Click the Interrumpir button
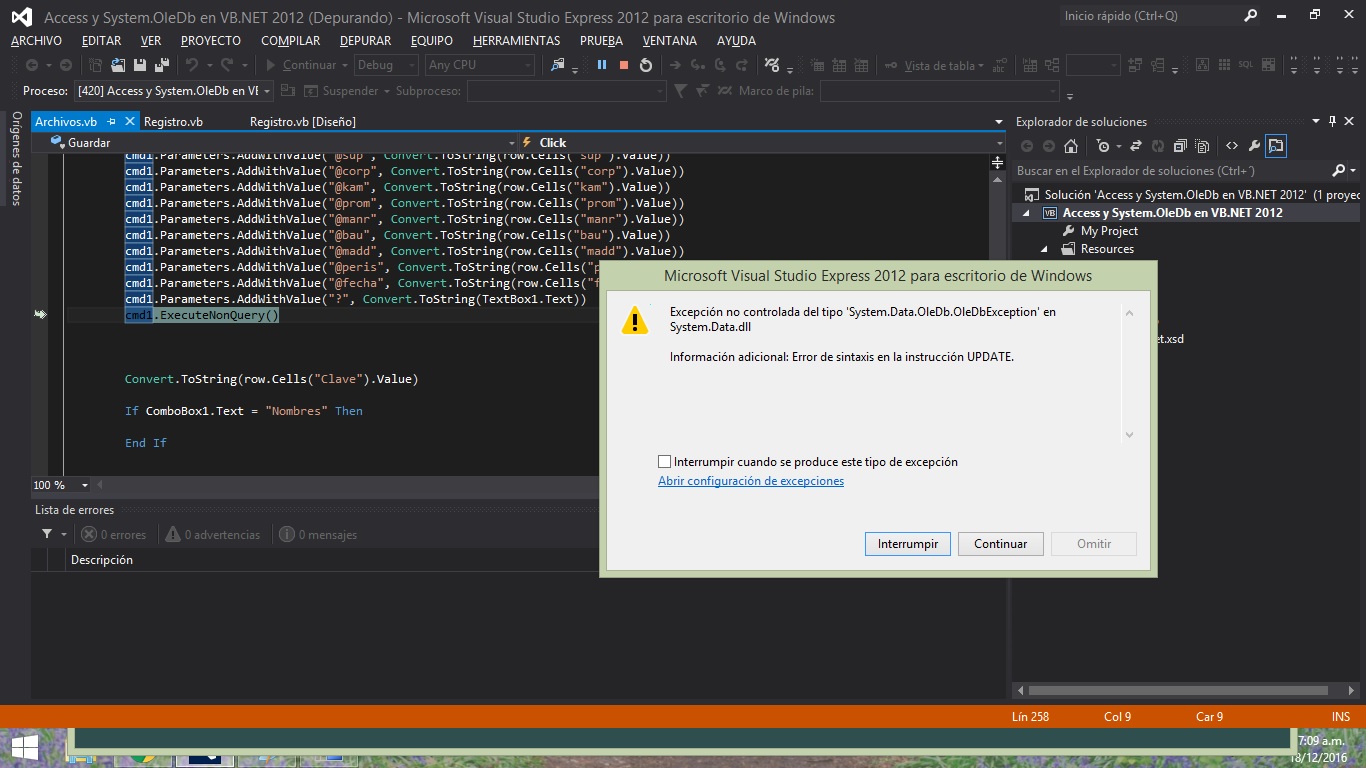The width and height of the screenshot is (1366, 768). tap(908, 544)
